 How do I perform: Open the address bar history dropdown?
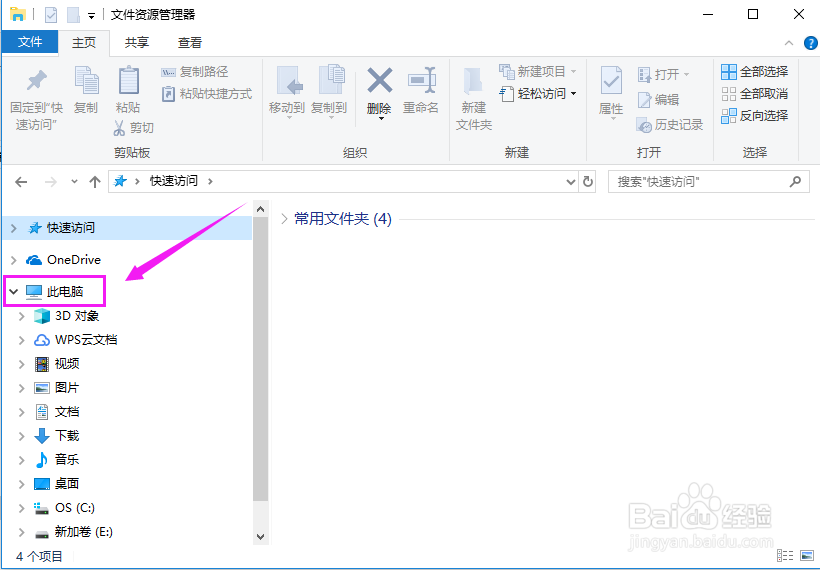click(571, 182)
